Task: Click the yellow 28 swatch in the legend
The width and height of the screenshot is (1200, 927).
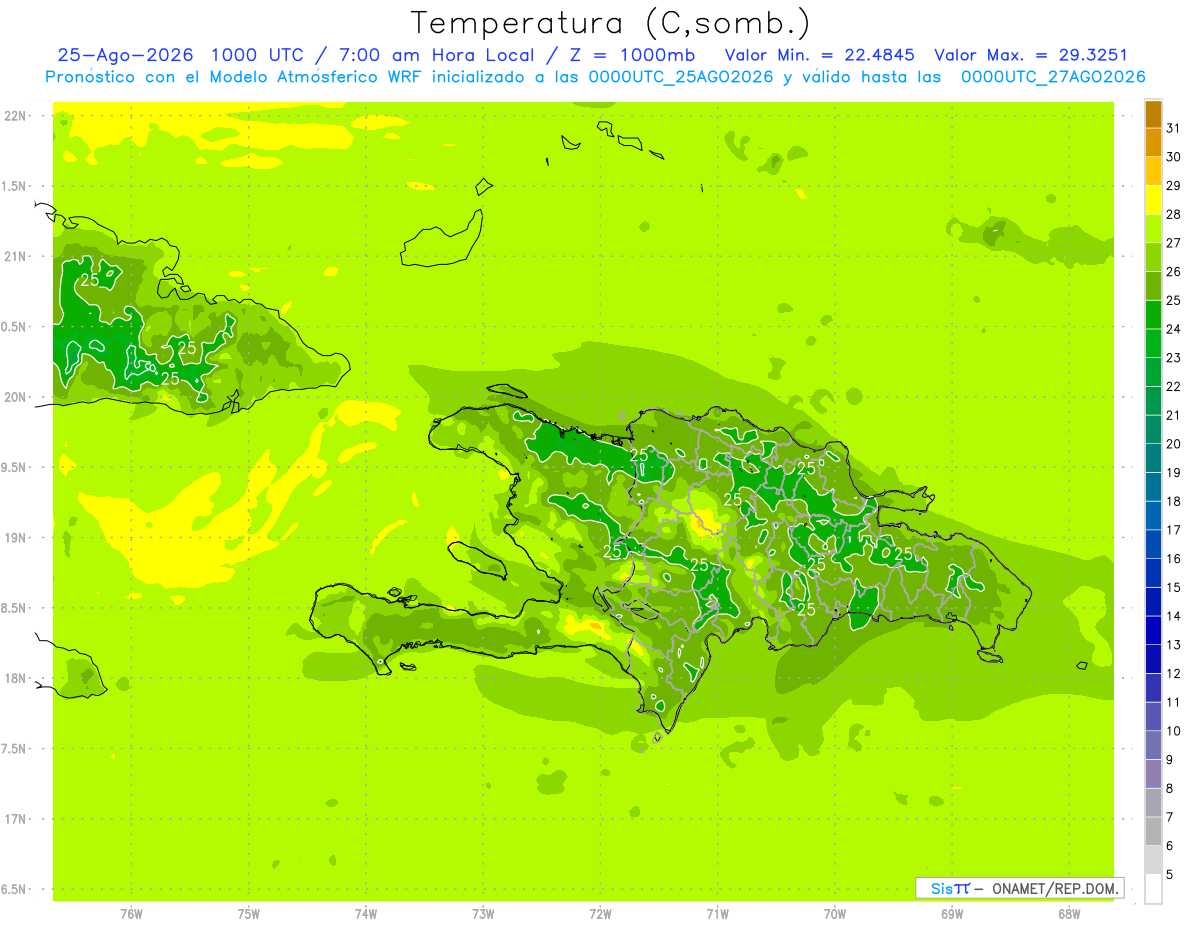Action: 1153,200
